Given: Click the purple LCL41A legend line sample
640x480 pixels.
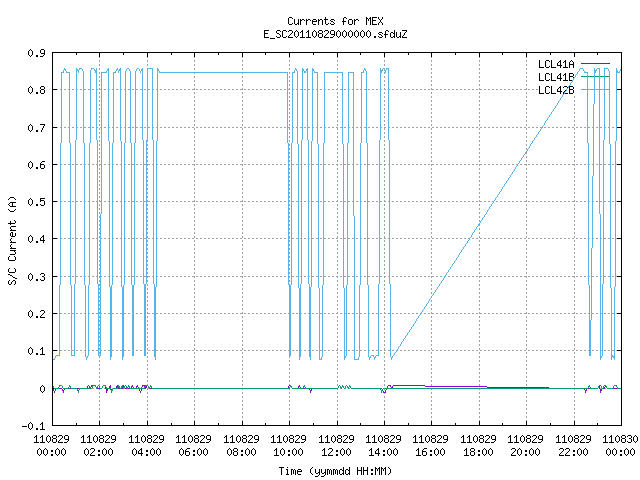Looking at the screenshot, I should 595,64.
